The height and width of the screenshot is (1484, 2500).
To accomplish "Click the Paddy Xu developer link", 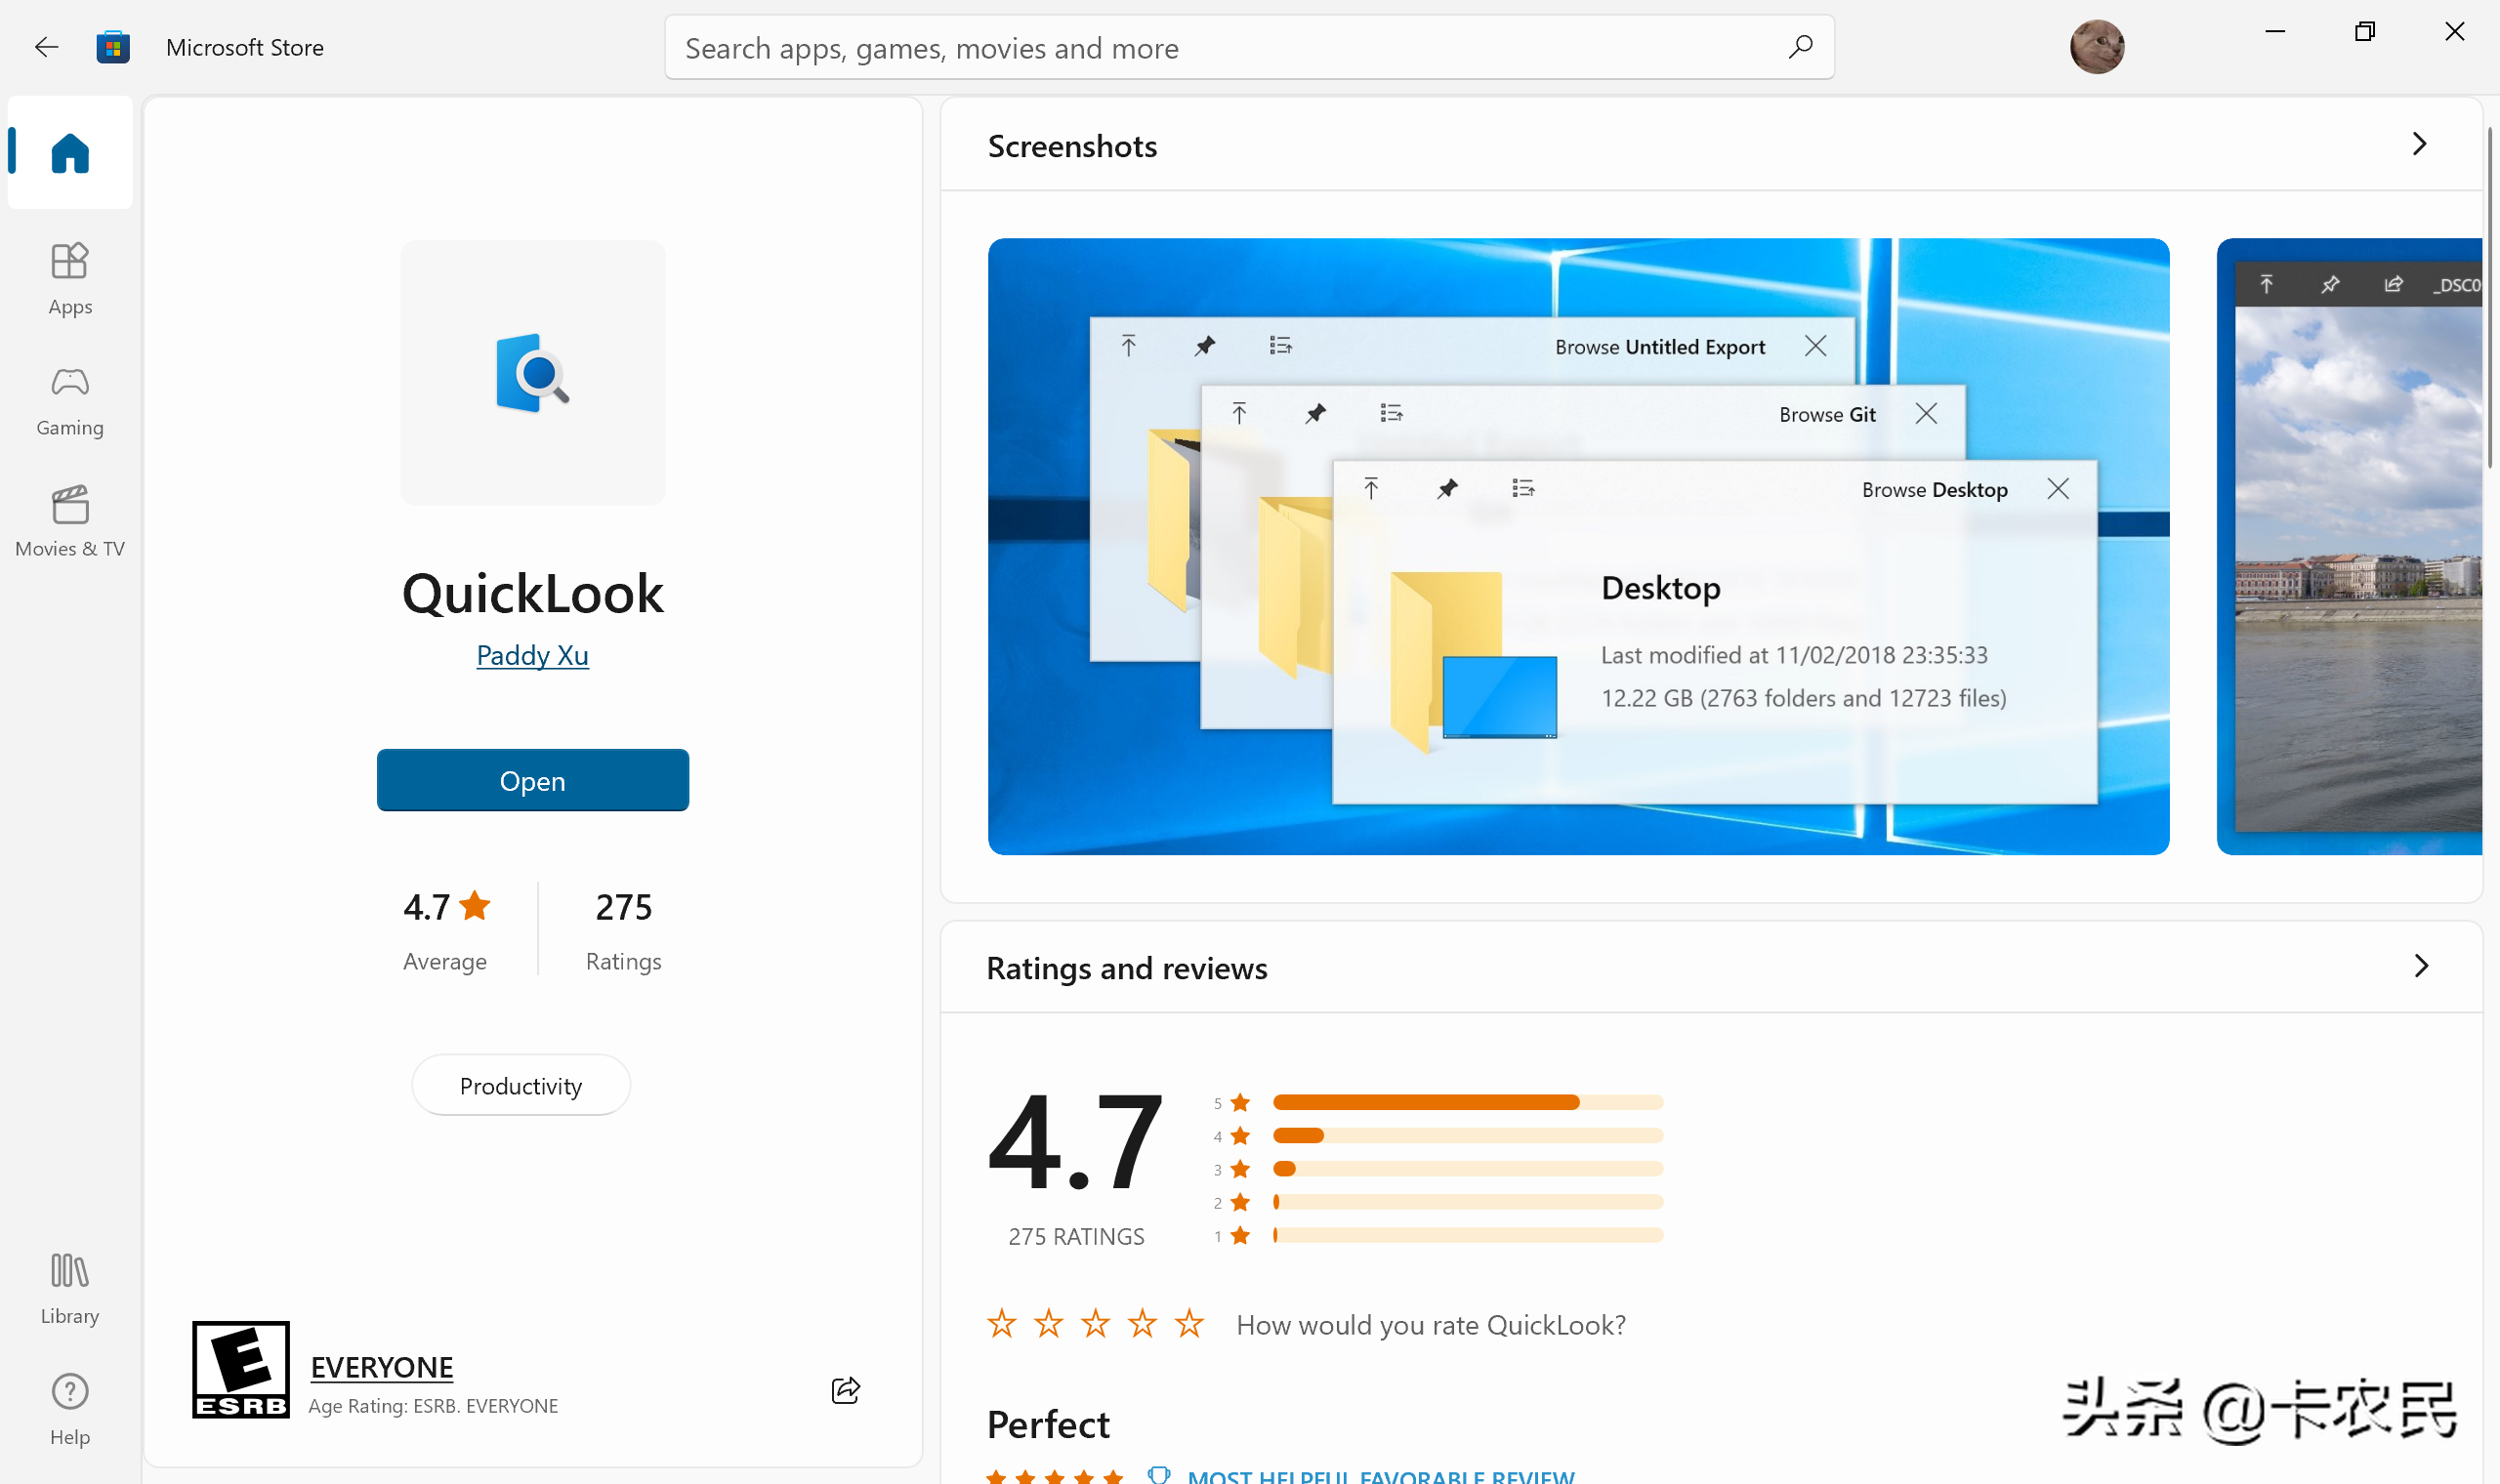I will pyautogui.click(x=532, y=654).
